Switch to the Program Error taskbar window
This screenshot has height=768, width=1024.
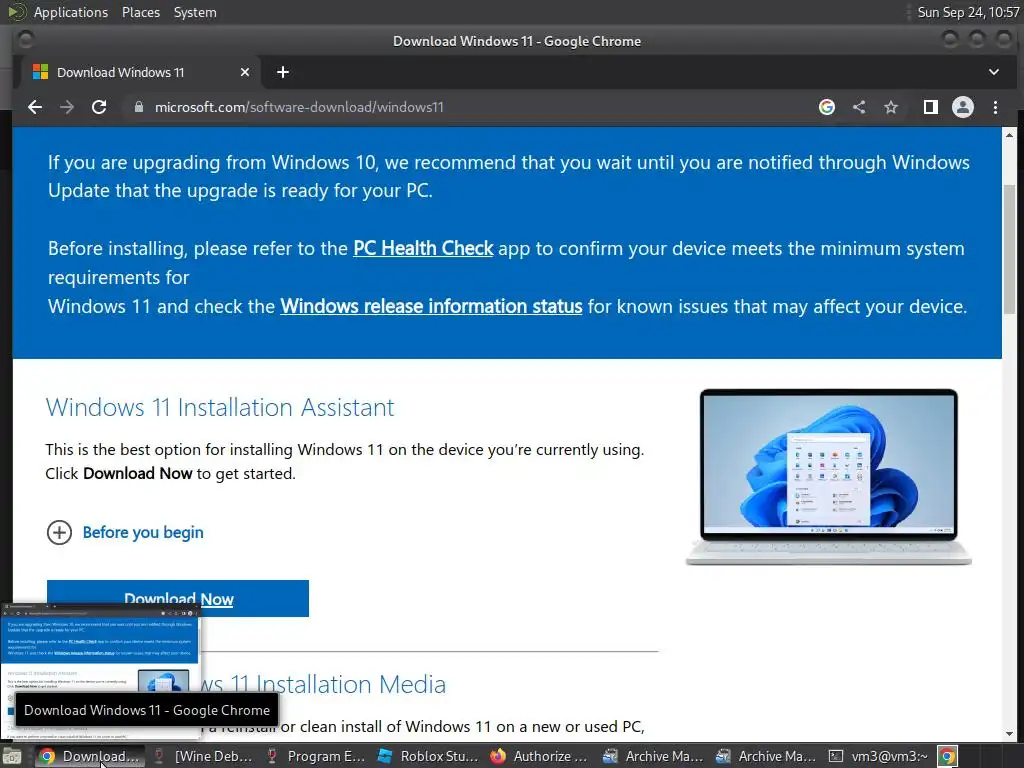(316, 756)
